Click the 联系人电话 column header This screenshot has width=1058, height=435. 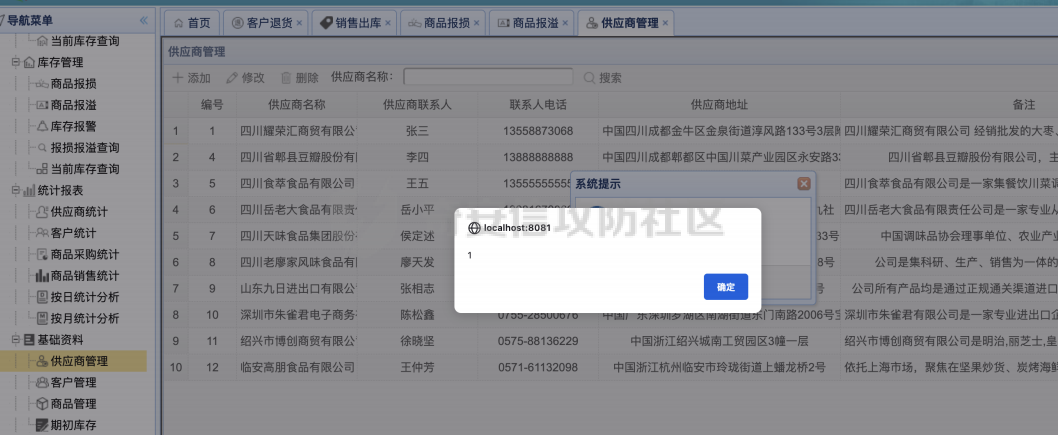(x=538, y=105)
